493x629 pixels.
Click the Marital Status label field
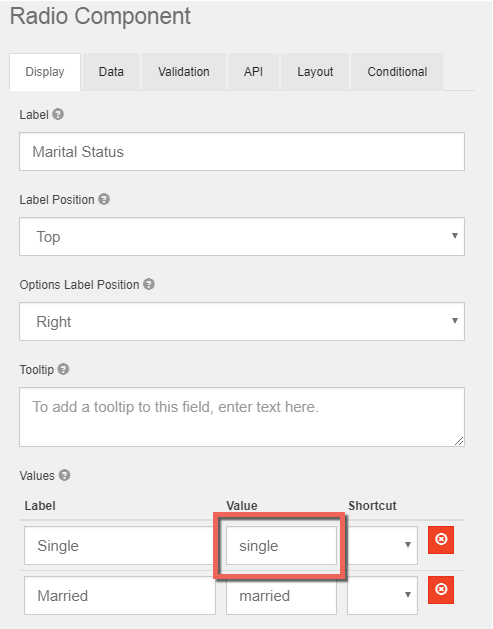tap(242, 152)
